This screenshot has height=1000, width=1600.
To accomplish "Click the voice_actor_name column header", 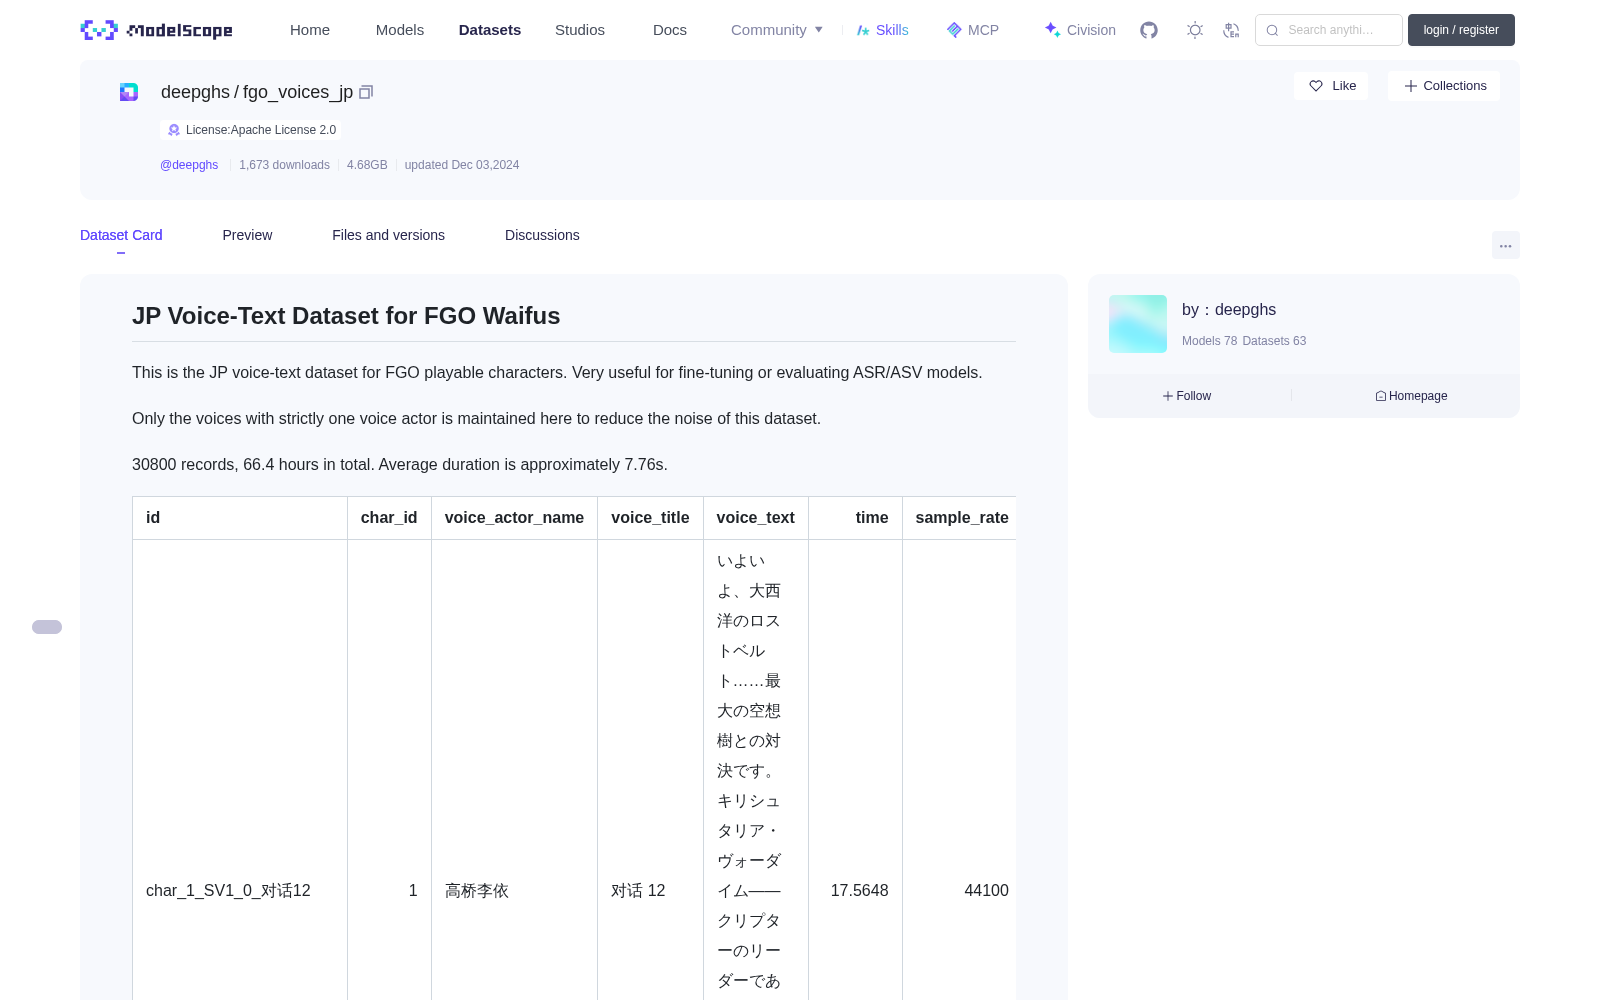I will point(514,518).
